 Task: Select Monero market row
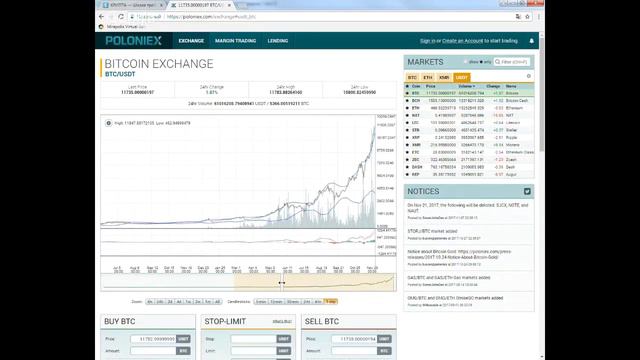click(469, 145)
